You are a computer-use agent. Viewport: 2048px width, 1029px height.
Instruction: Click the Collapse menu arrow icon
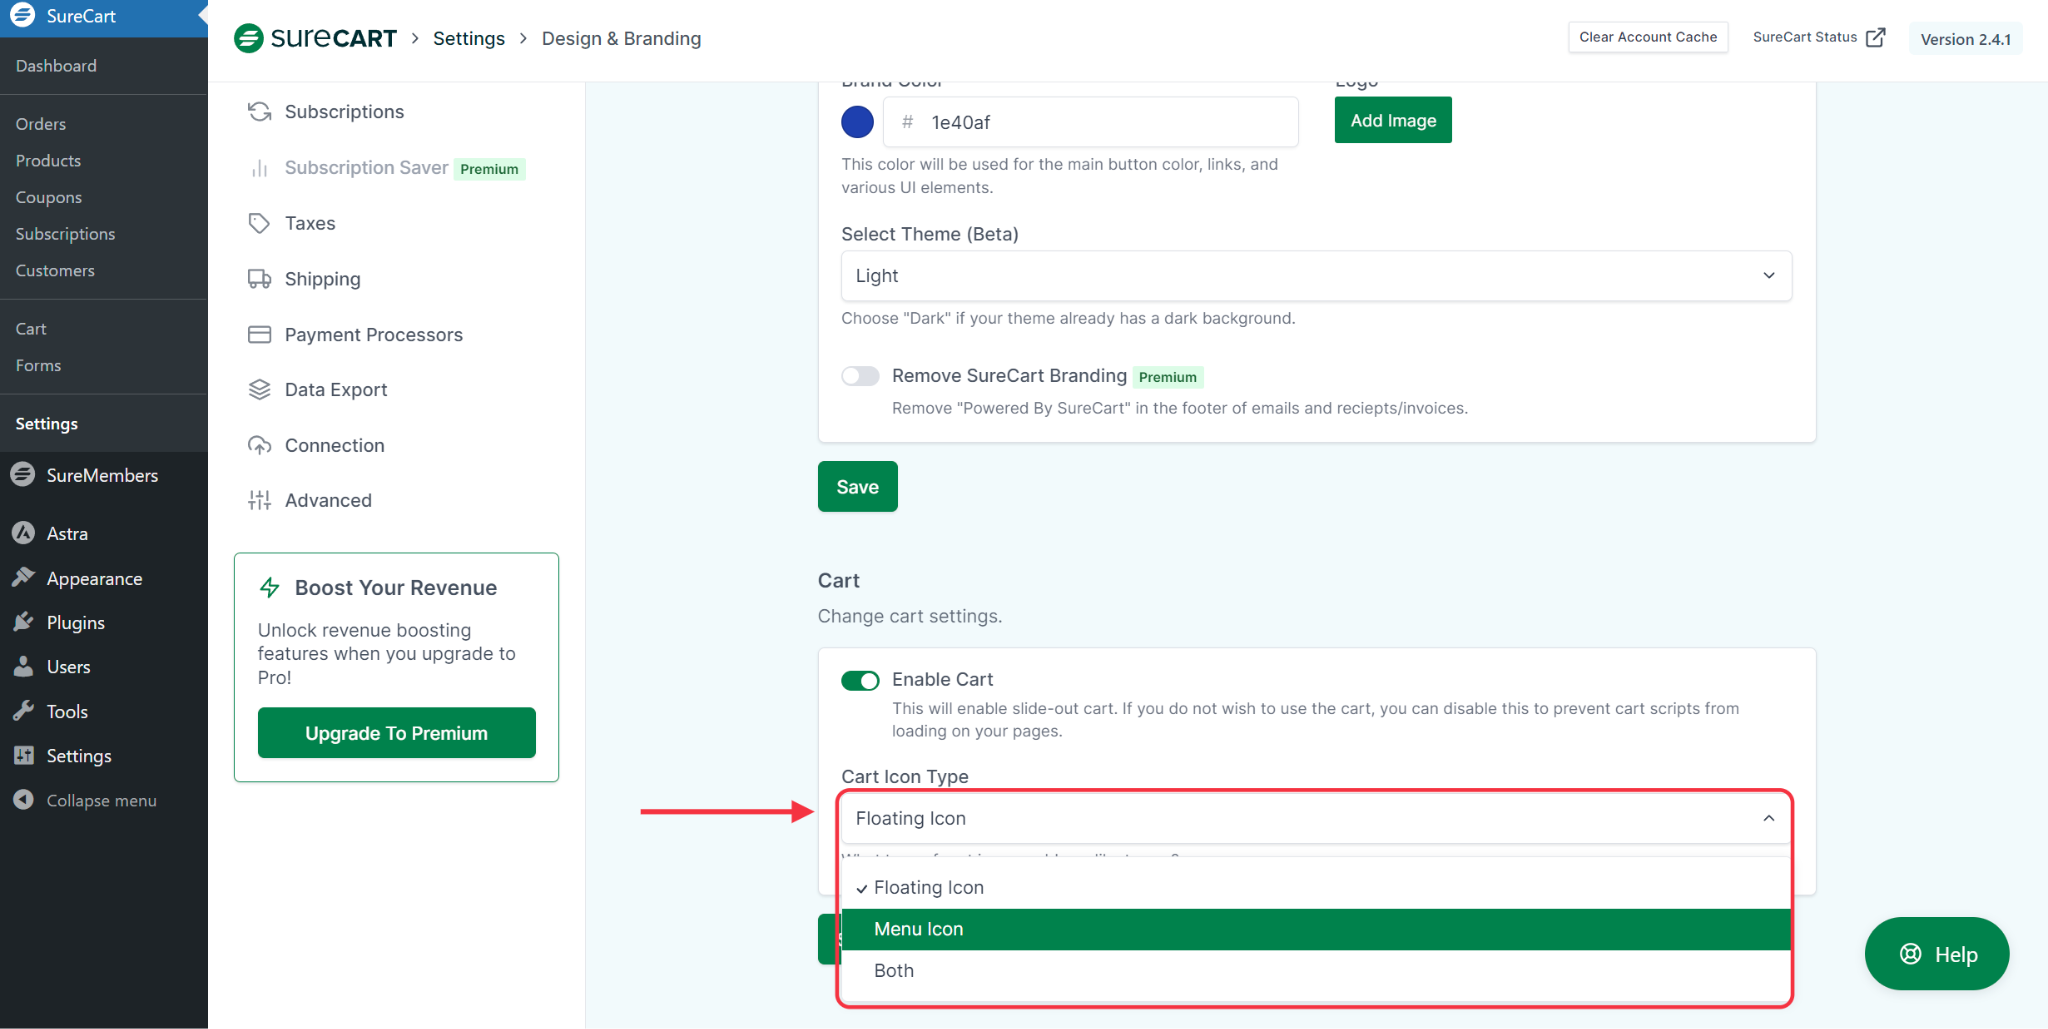tap(23, 800)
